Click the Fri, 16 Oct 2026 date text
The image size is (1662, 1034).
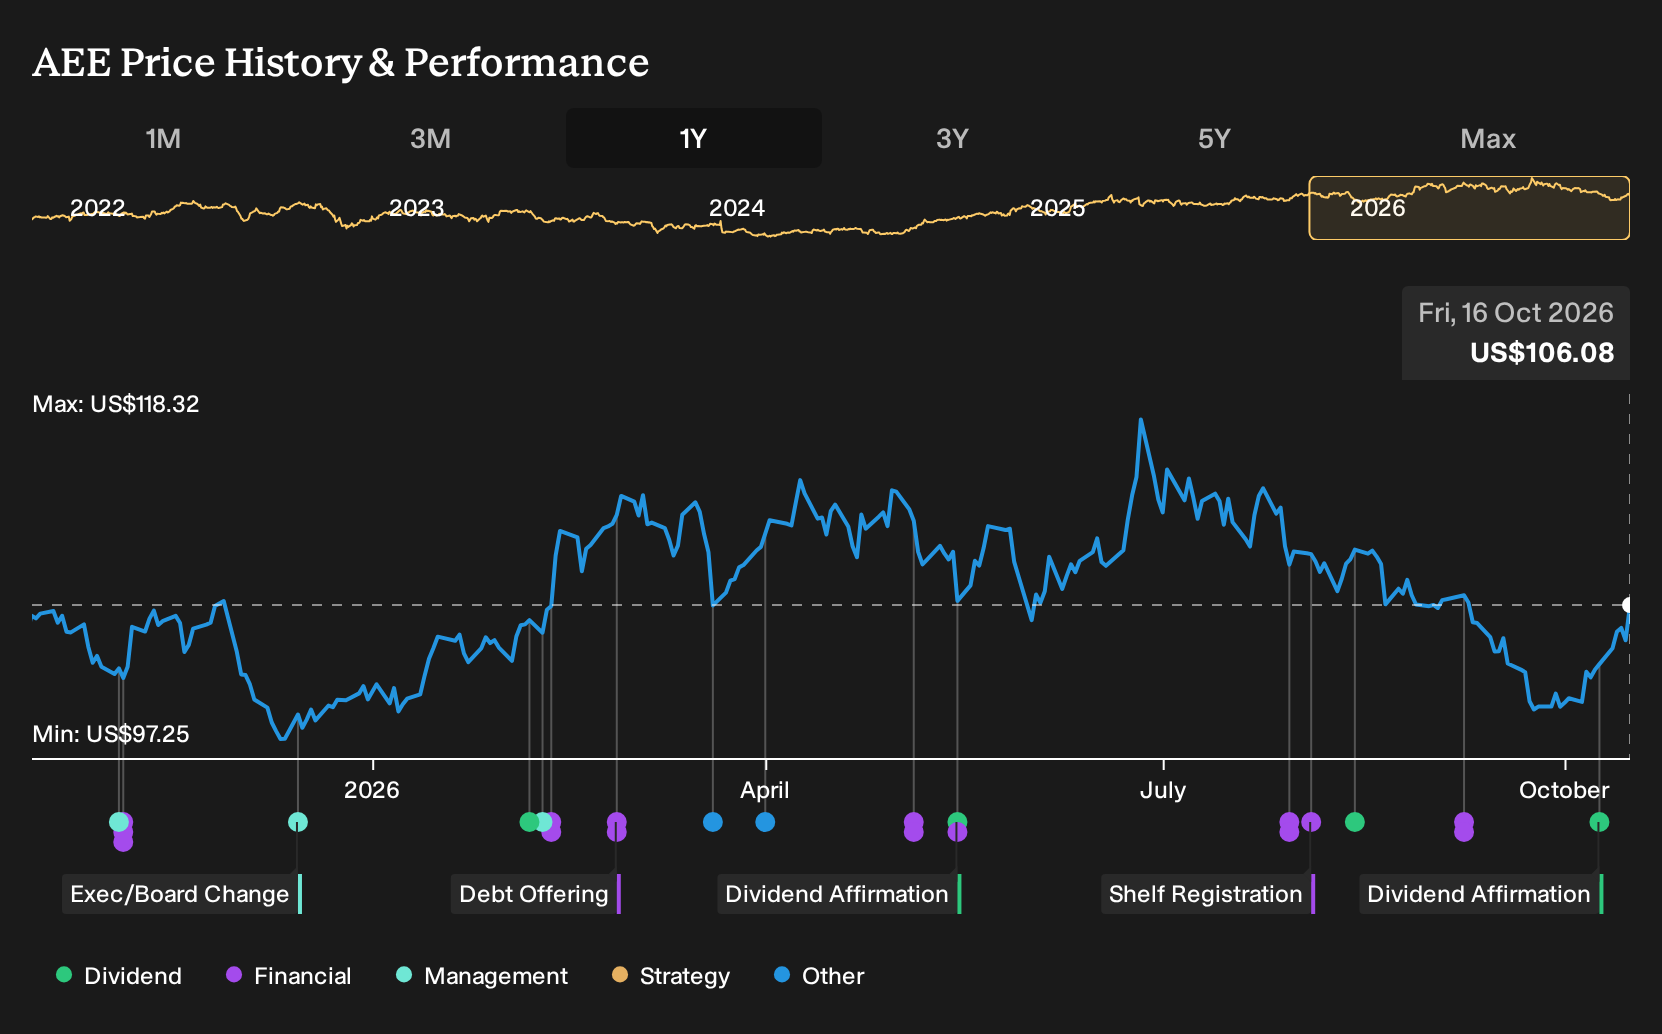[1516, 313]
